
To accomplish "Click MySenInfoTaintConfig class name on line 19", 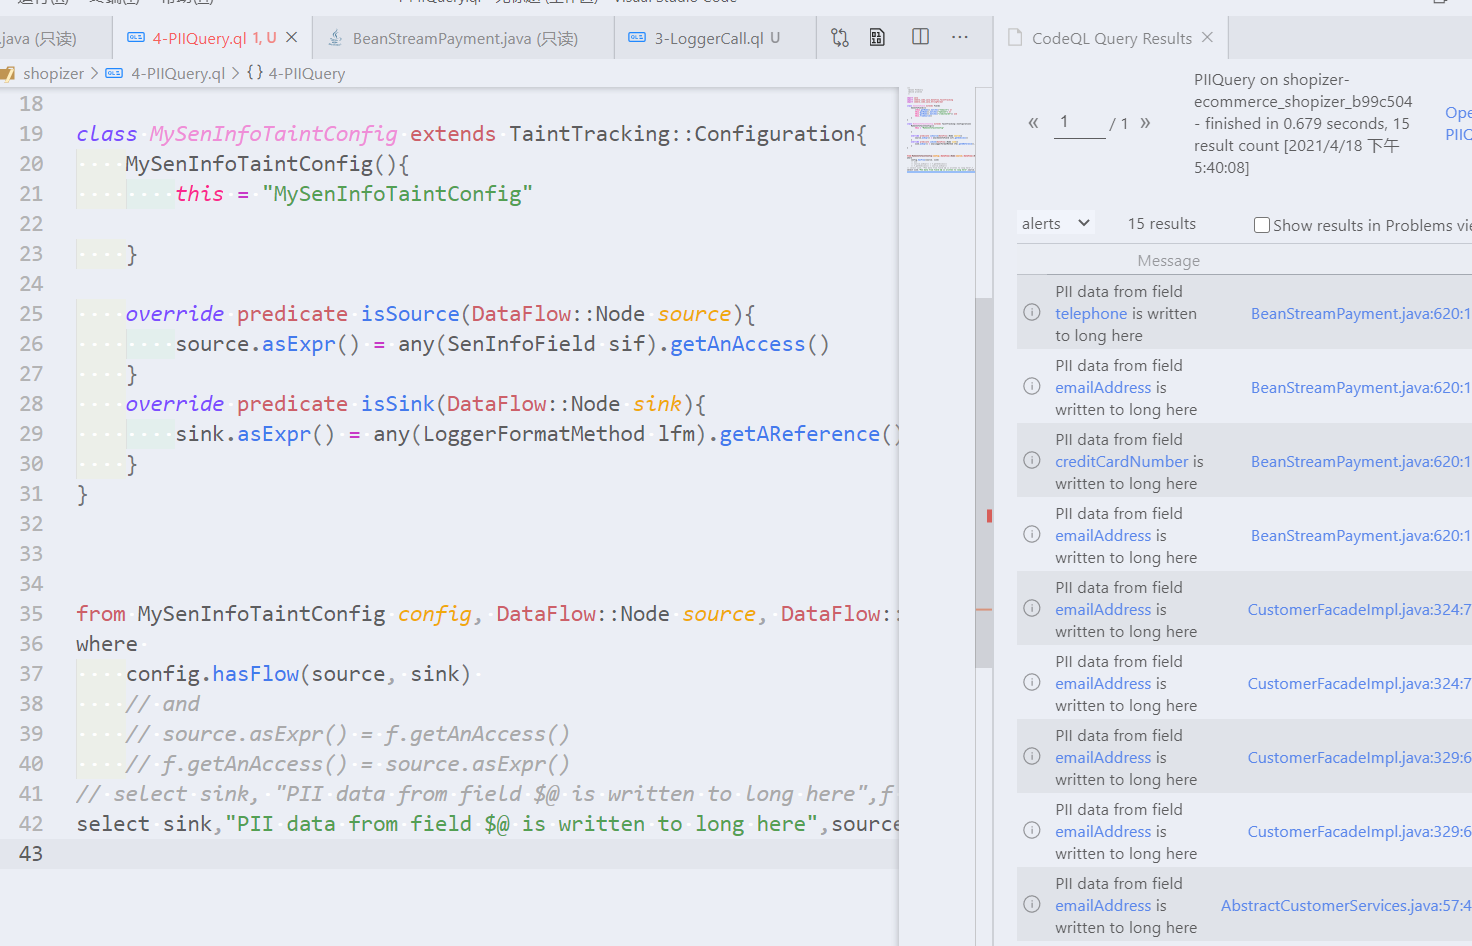I will coord(273,133).
